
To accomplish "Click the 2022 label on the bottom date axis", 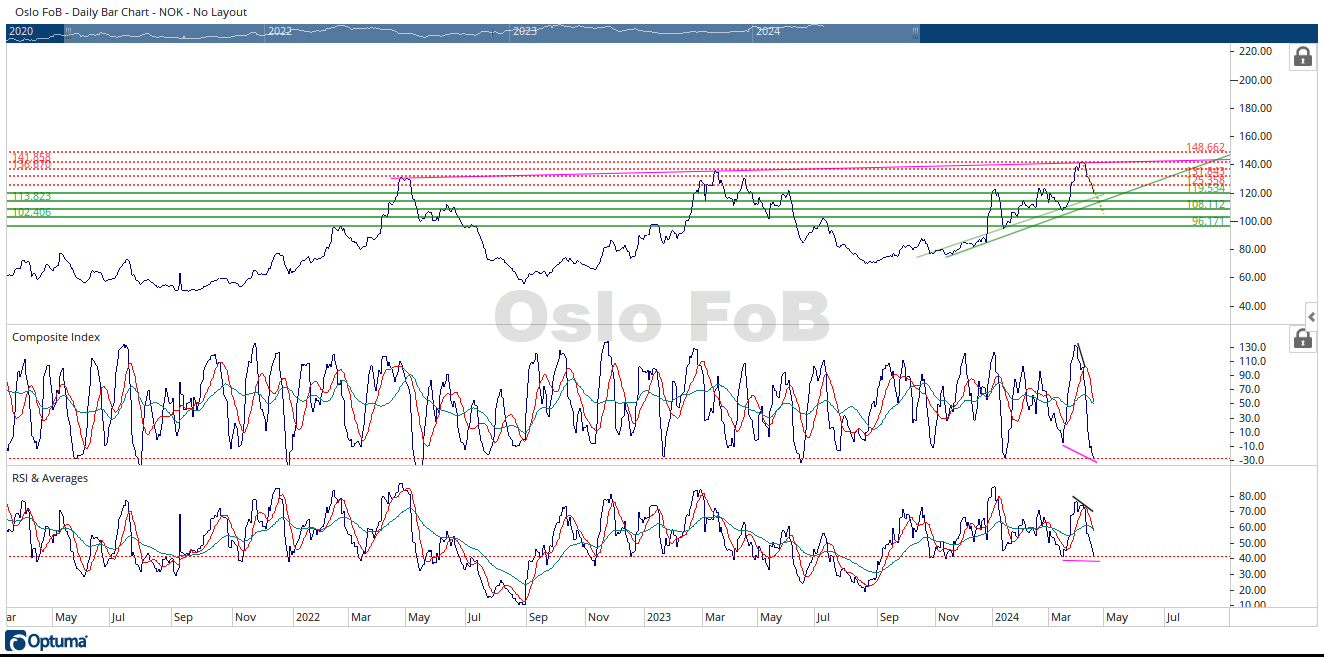I will pos(308,617).
